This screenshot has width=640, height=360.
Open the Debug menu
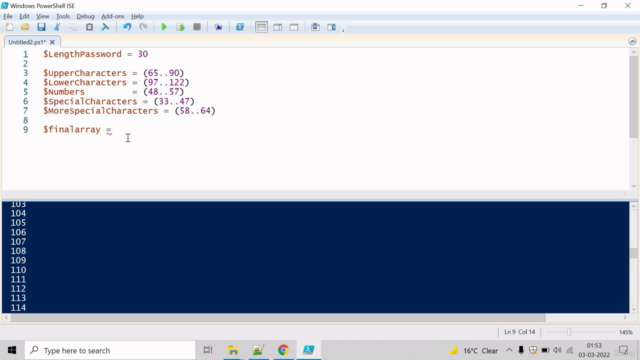click(85, 16)
